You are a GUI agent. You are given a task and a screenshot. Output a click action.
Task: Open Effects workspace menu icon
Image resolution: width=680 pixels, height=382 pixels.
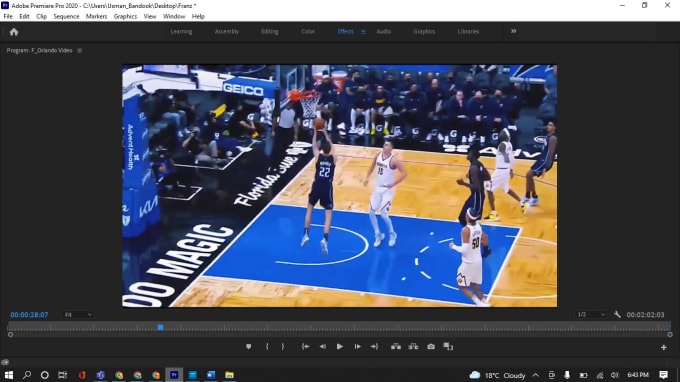pos(363,32)
